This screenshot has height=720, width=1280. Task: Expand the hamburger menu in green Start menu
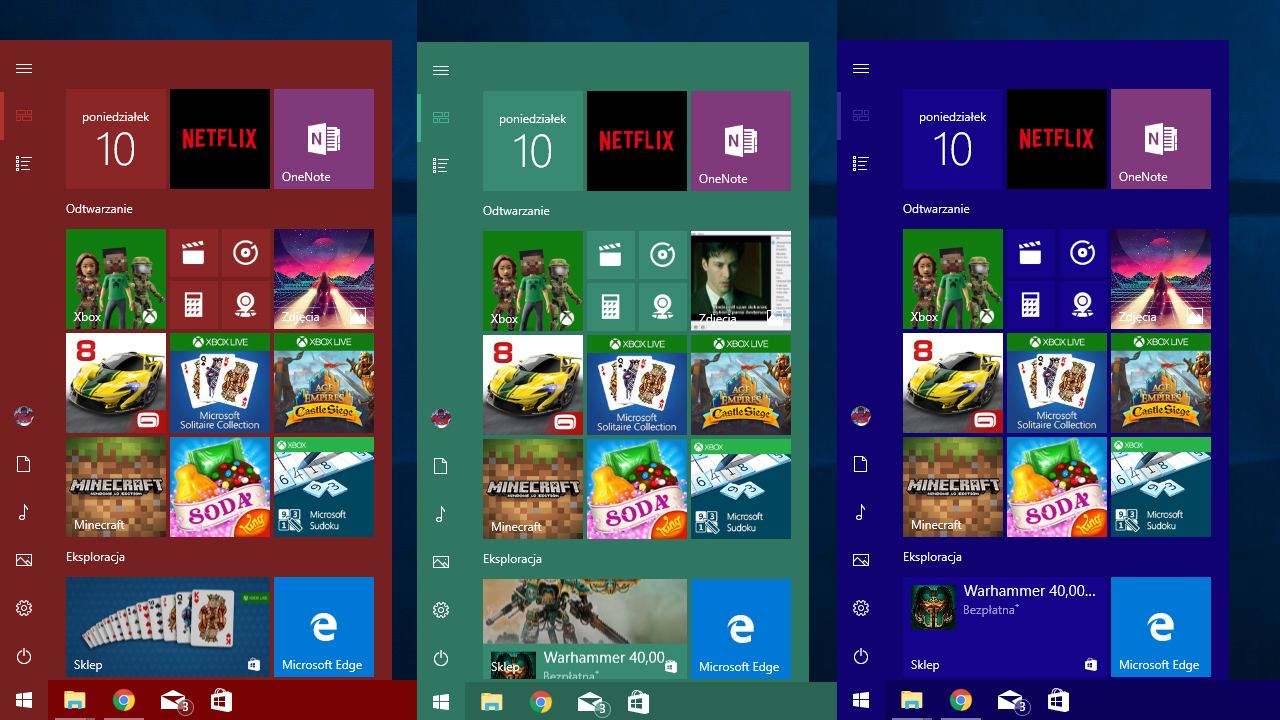(441, 71)
